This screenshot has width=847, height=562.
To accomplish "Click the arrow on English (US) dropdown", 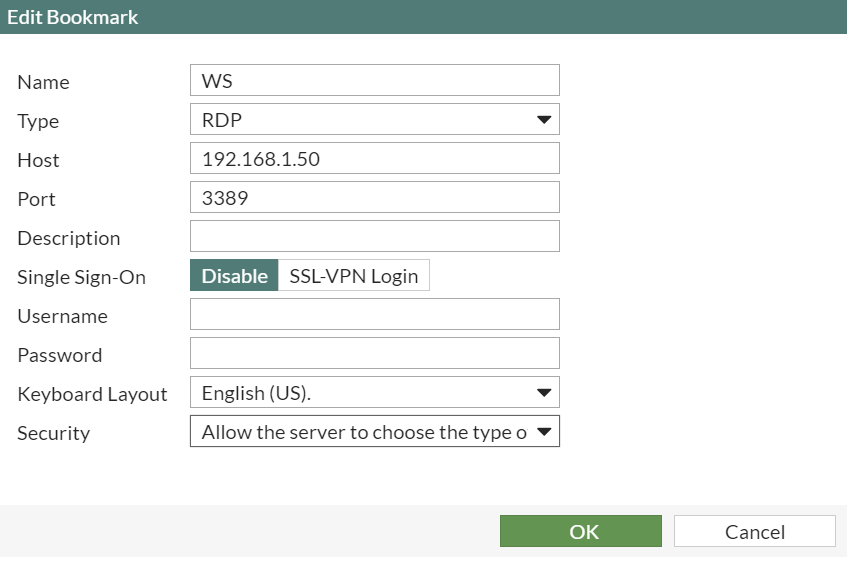I will click(x=543, y=392).
